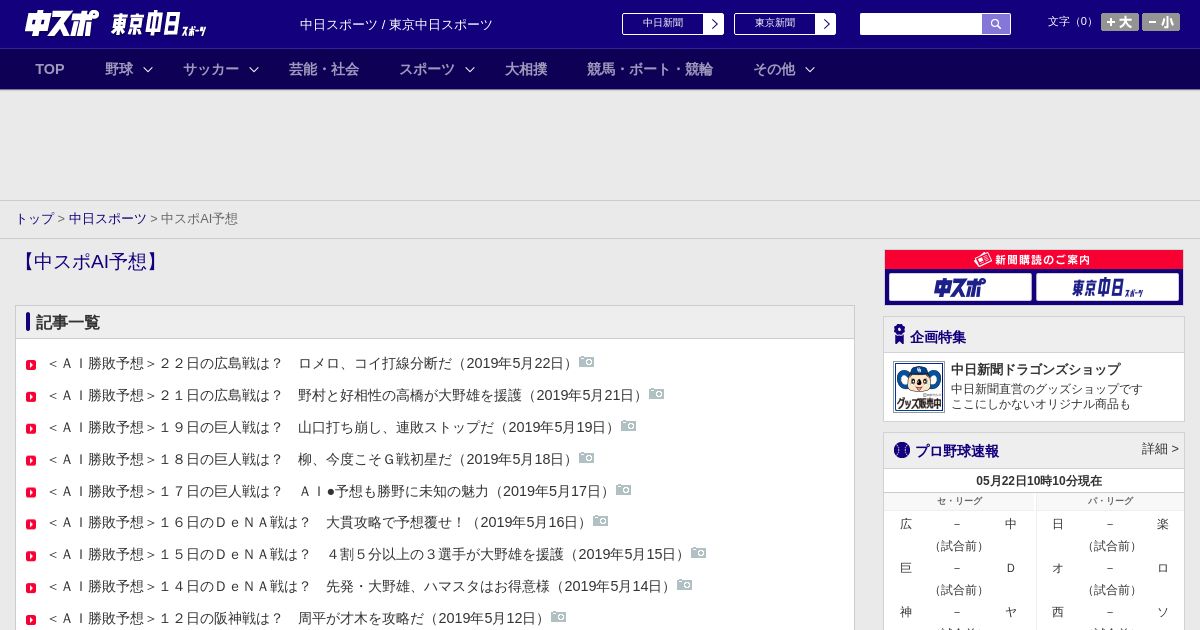Click camera icon beside １４日のＤｅＮＡ戦 article
The height and width of the screenshot is (630, 1200).
(685, 585)
